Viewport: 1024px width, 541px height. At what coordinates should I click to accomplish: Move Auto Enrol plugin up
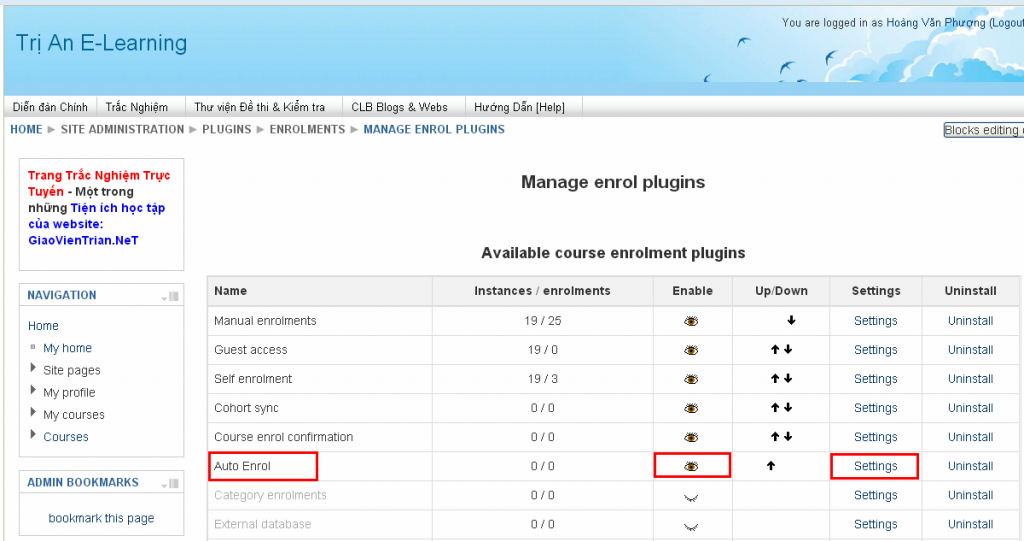[x=771, y=466]
